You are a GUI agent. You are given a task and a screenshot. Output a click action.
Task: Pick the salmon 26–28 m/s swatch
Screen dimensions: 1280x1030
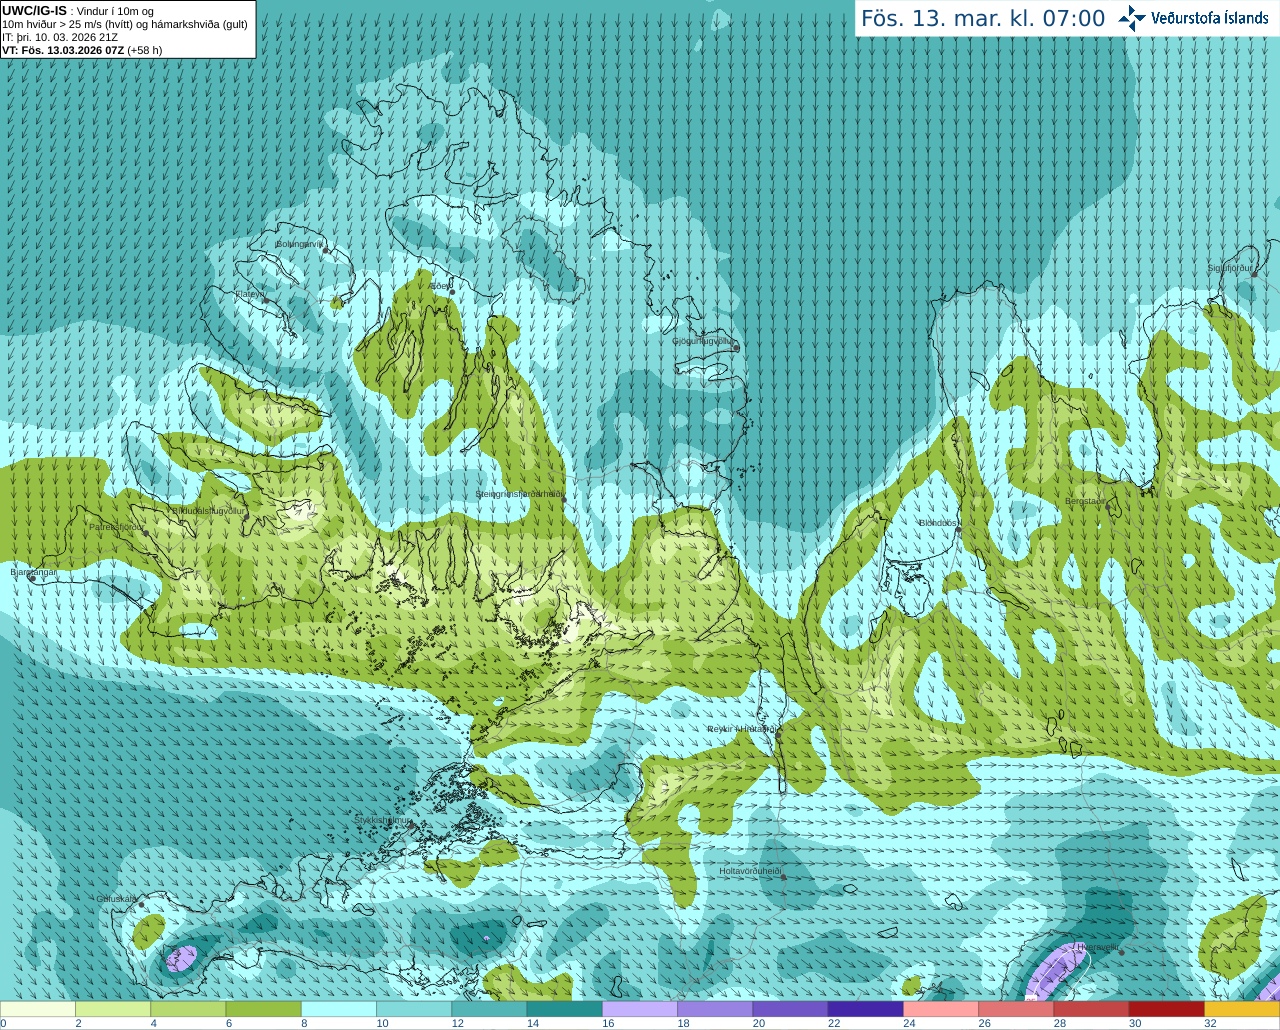(x=1016, y=1009)
